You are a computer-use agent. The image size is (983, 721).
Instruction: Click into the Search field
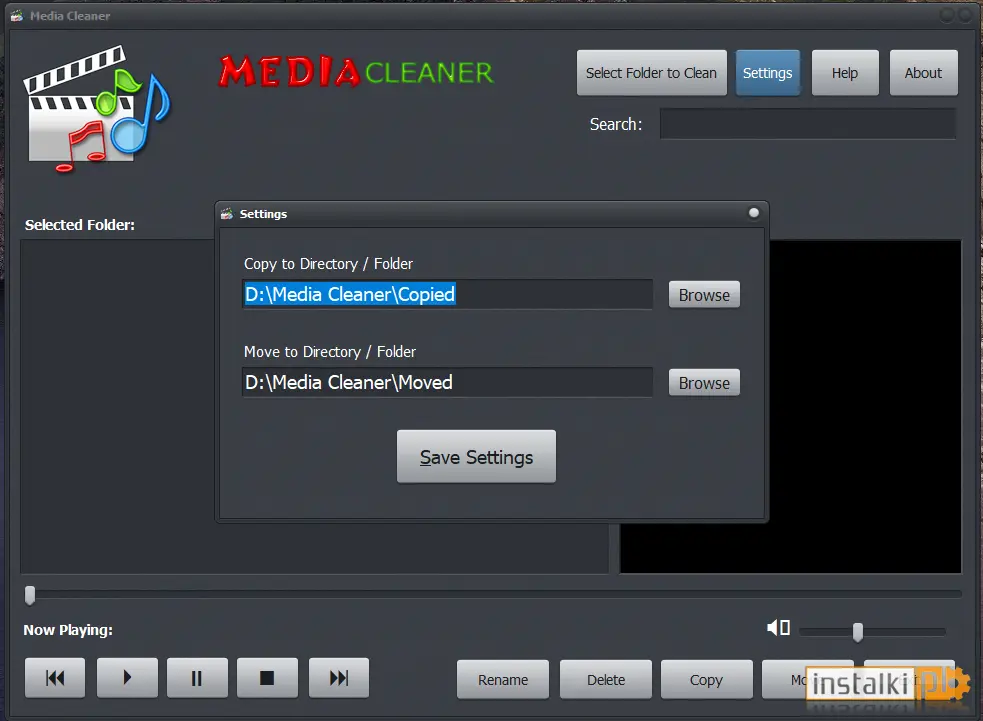click(807, 124)
